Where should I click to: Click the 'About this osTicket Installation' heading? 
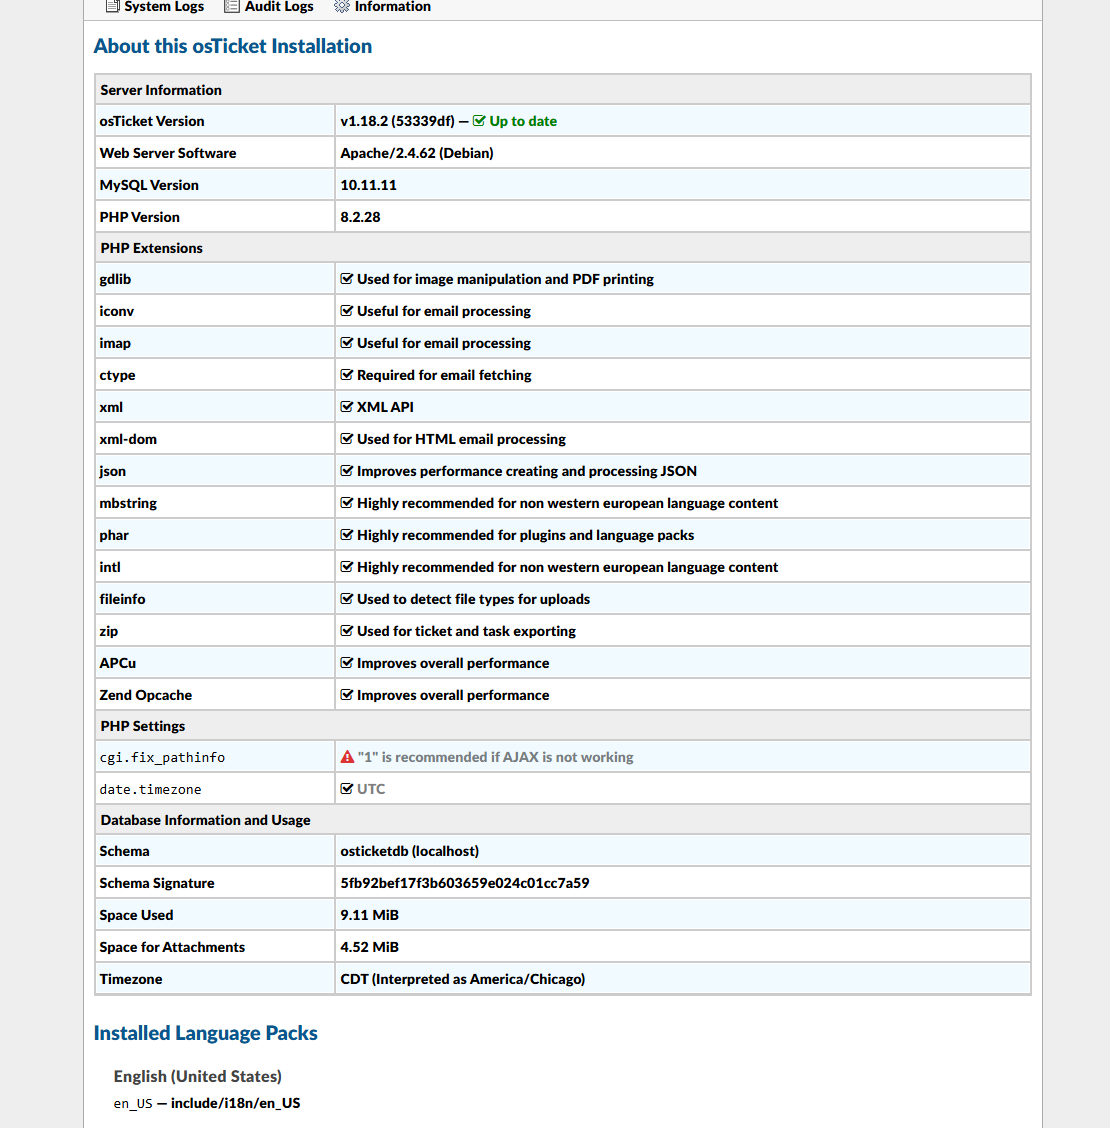tap(233, 46)
